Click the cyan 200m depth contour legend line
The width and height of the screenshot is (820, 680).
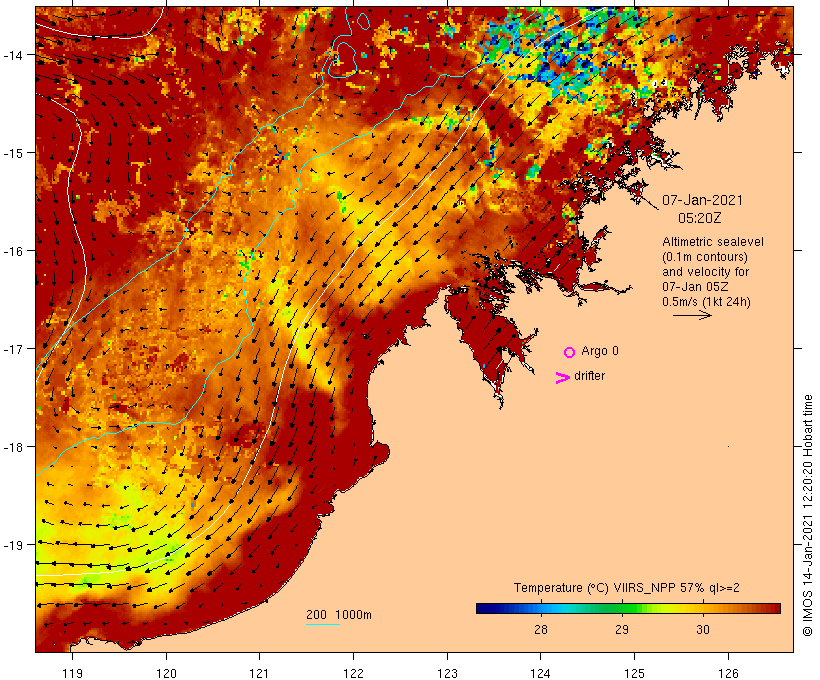(x=323, y=624)
